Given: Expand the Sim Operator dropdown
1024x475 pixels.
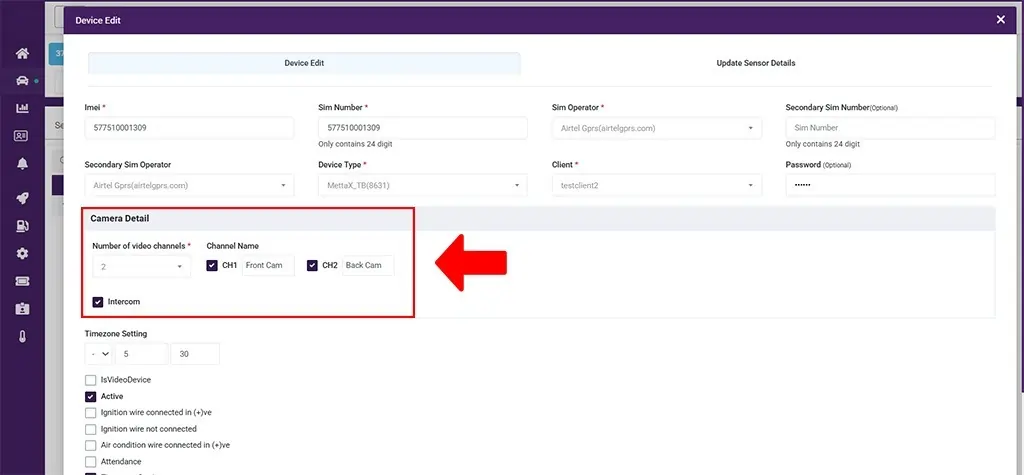Looking at the screenshot, I should 656,128.
